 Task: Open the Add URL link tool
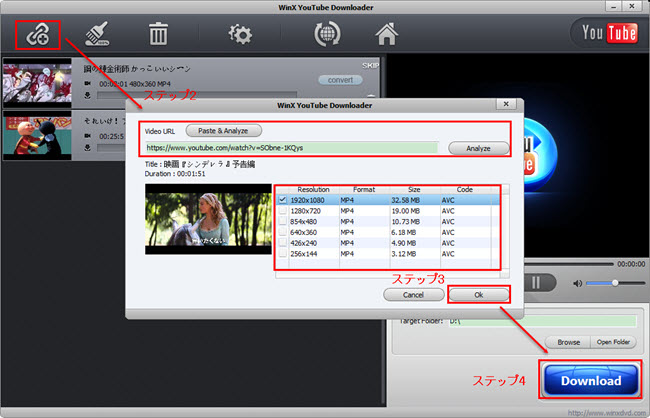pos(38,35)
